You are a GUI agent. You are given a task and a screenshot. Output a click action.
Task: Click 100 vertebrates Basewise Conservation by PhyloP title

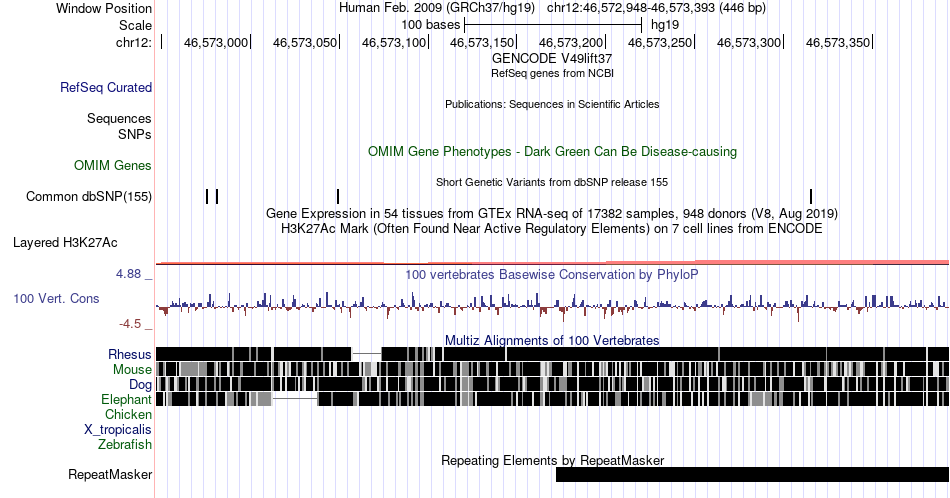(x=552, y=274)
